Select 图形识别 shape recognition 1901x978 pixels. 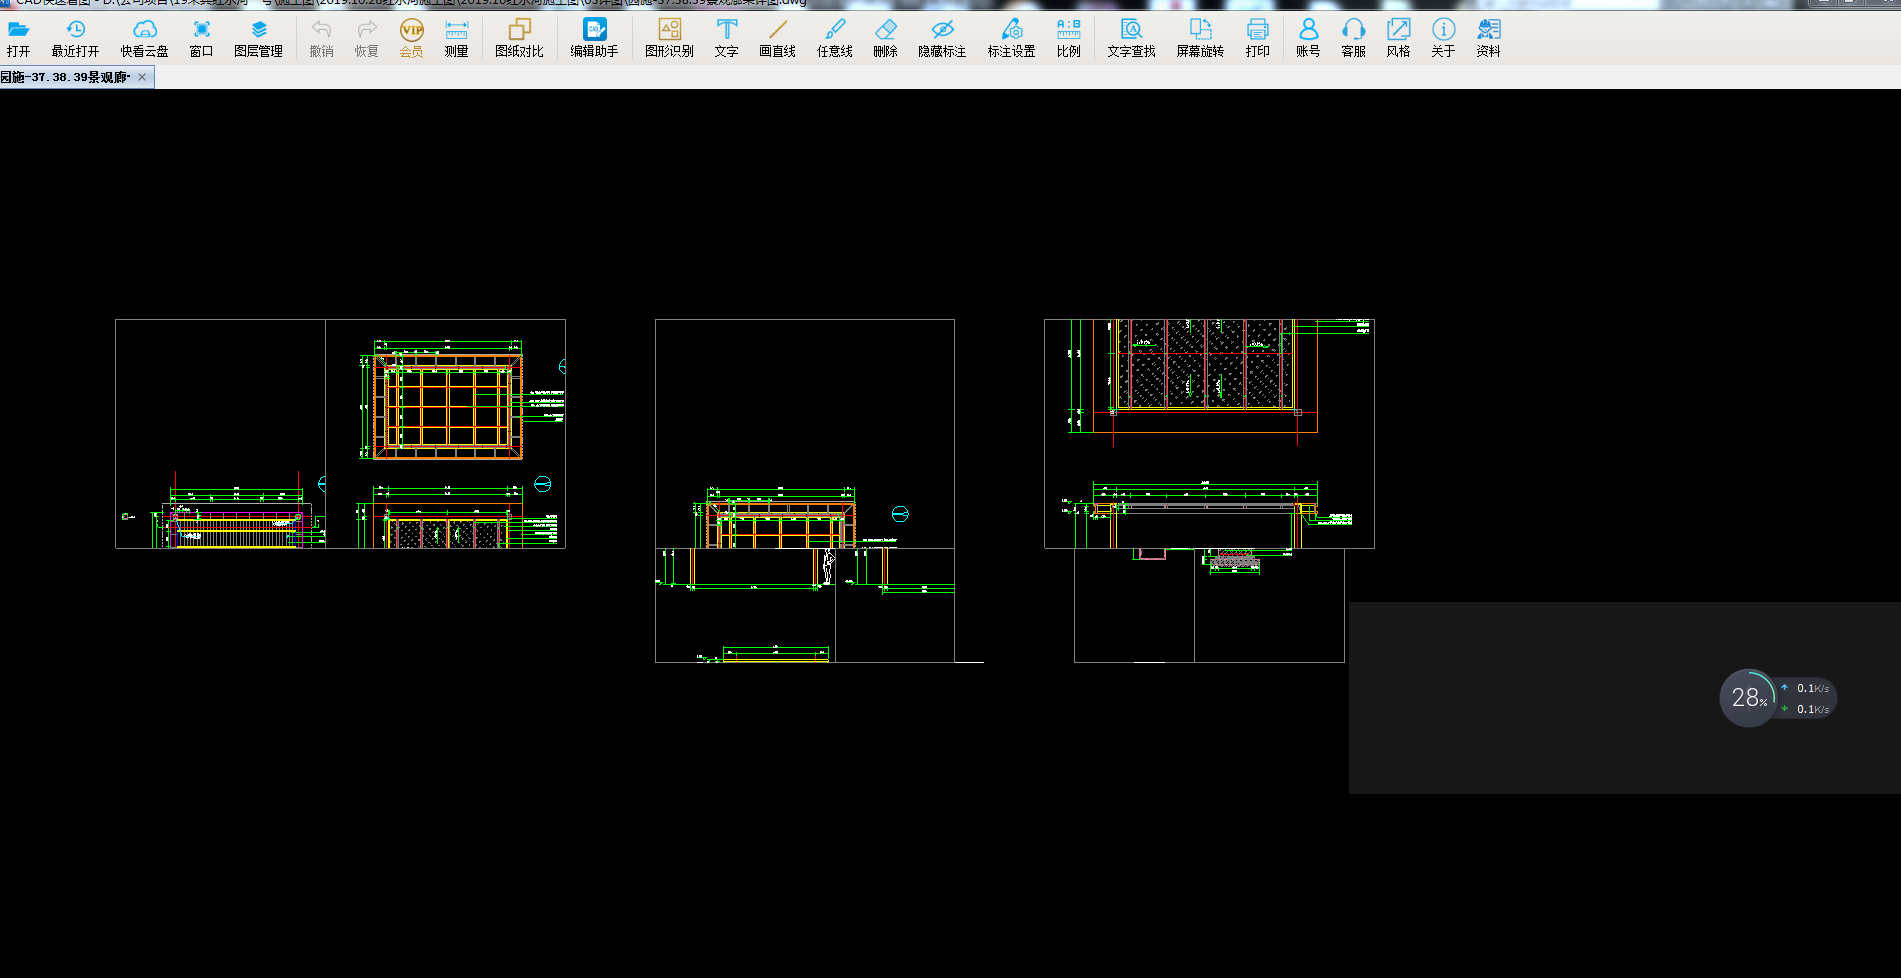(x=669, y=38)
